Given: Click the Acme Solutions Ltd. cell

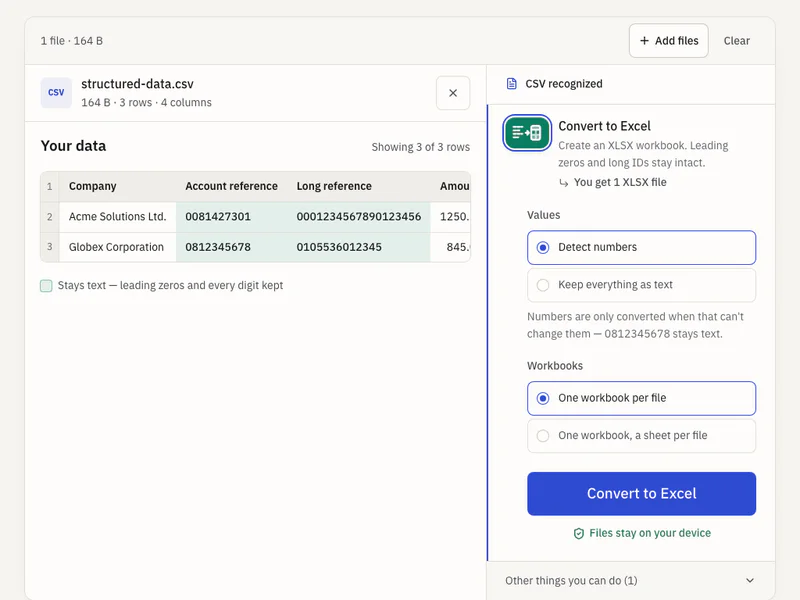Looking at the screenshot, I should pyautogui.click(x=118, y=217).
